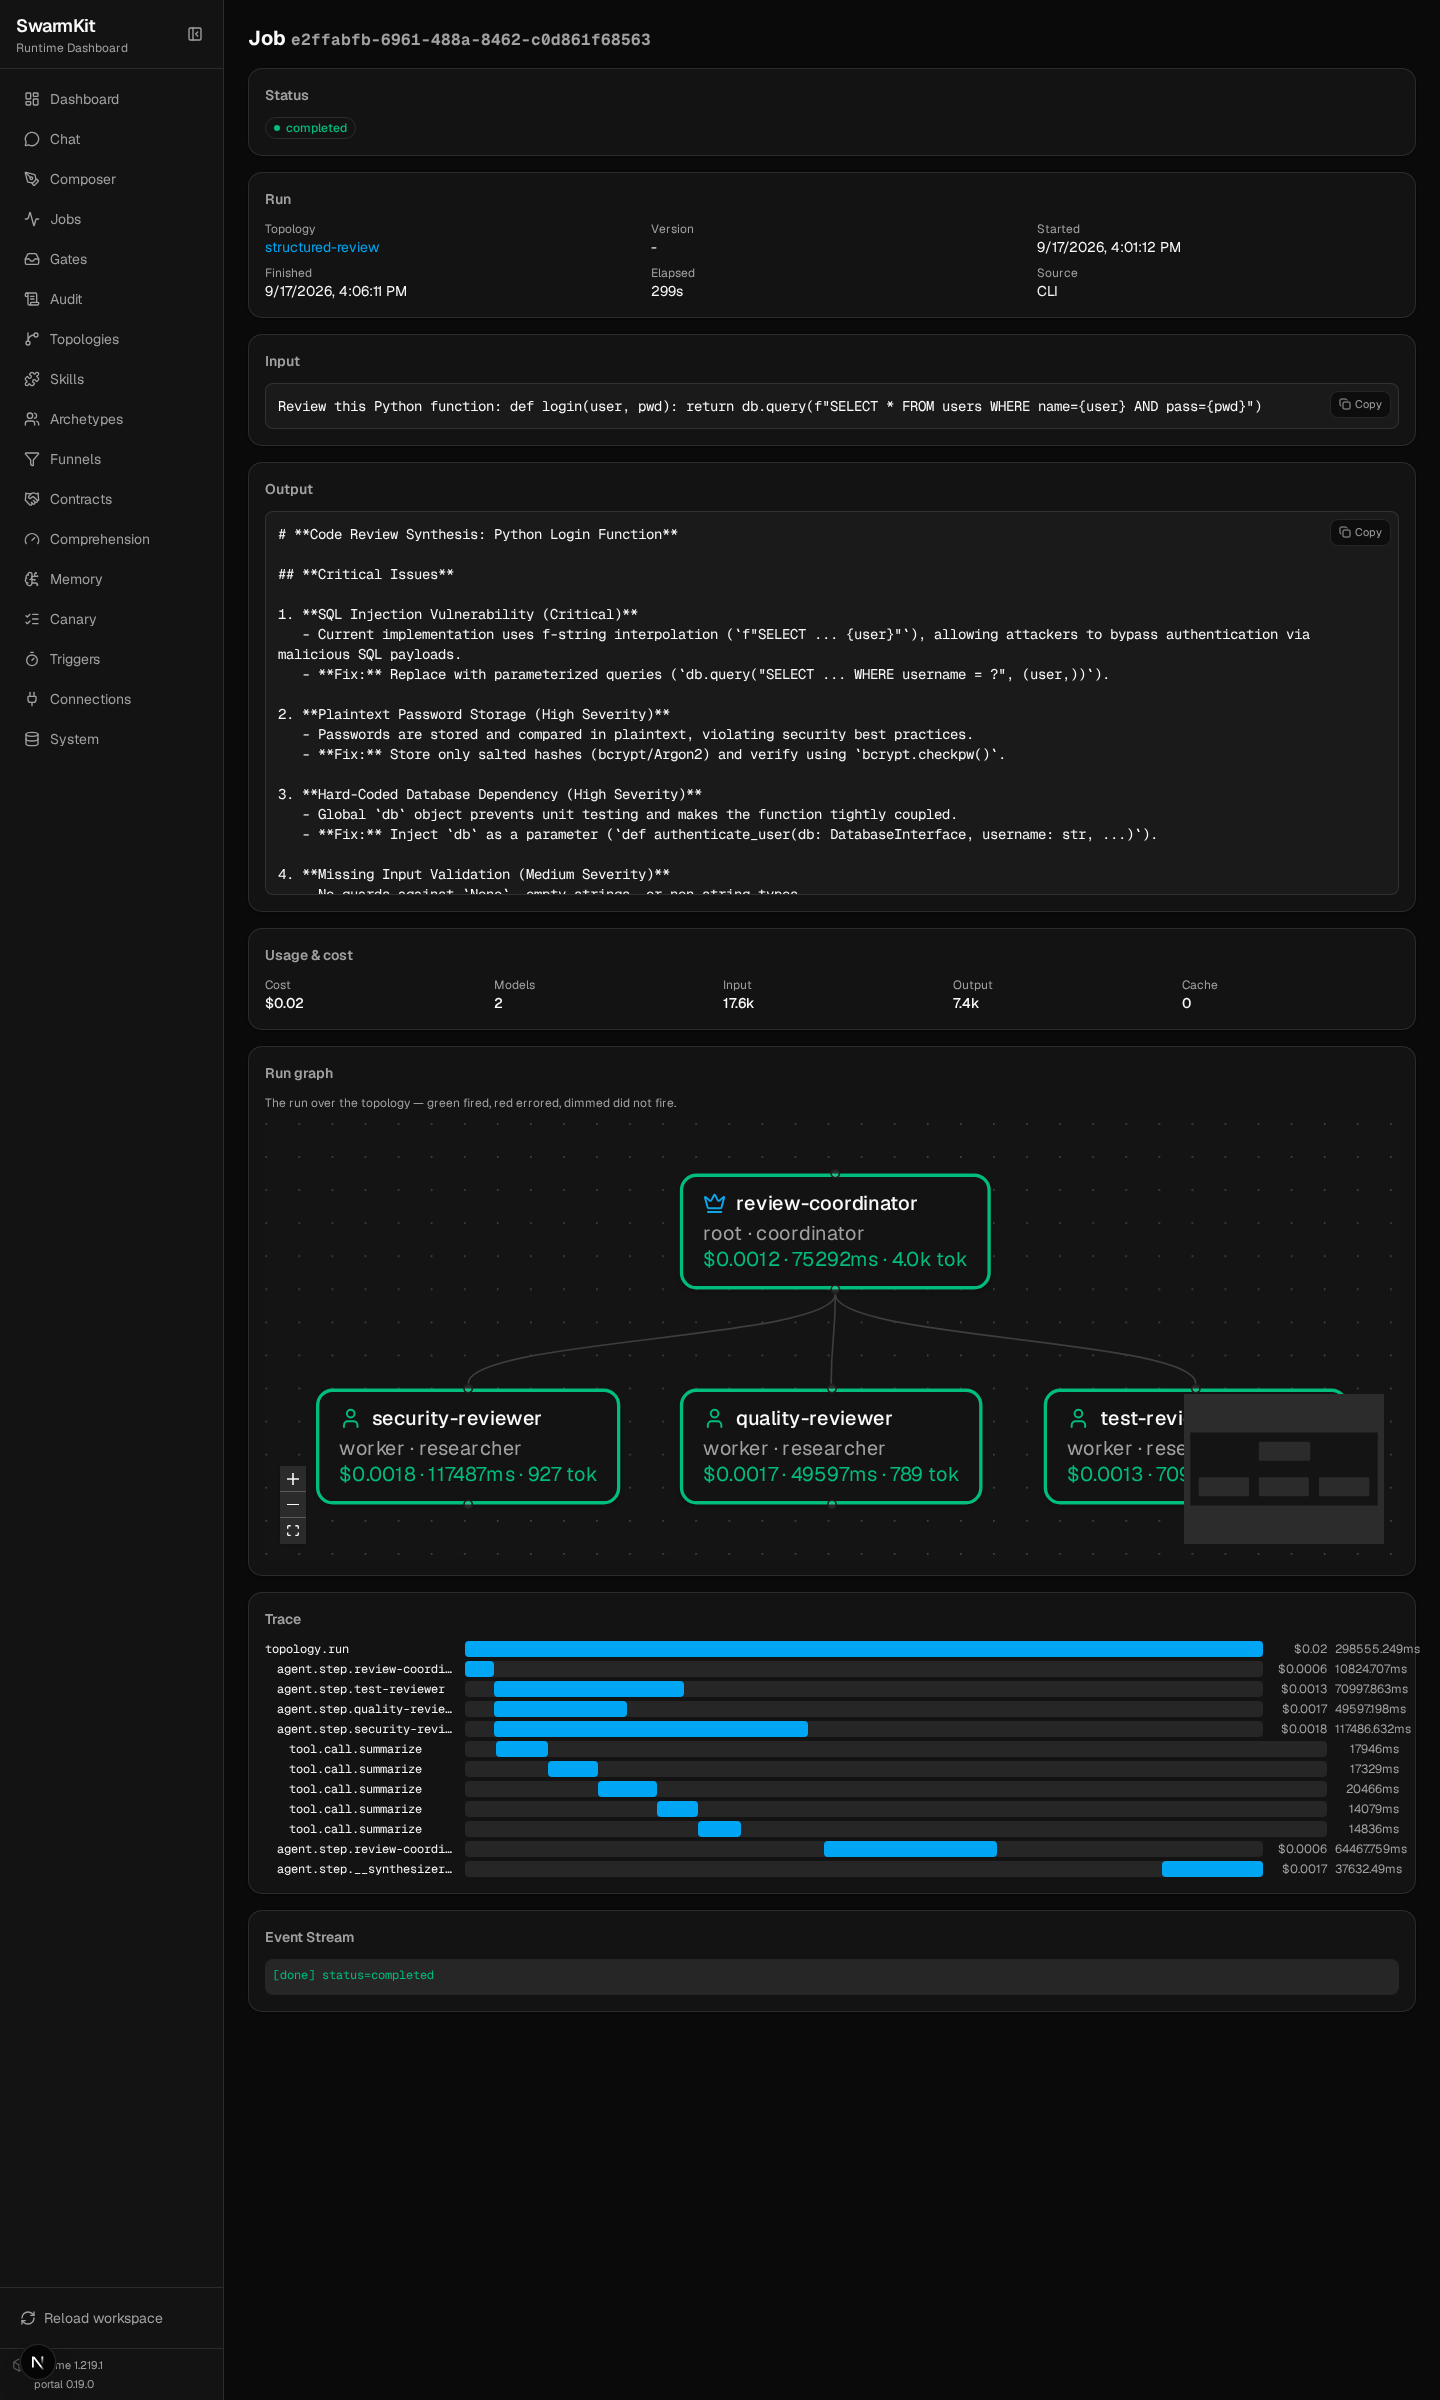Click the crown icon on review-coordinator node

tap(714, 1203)
